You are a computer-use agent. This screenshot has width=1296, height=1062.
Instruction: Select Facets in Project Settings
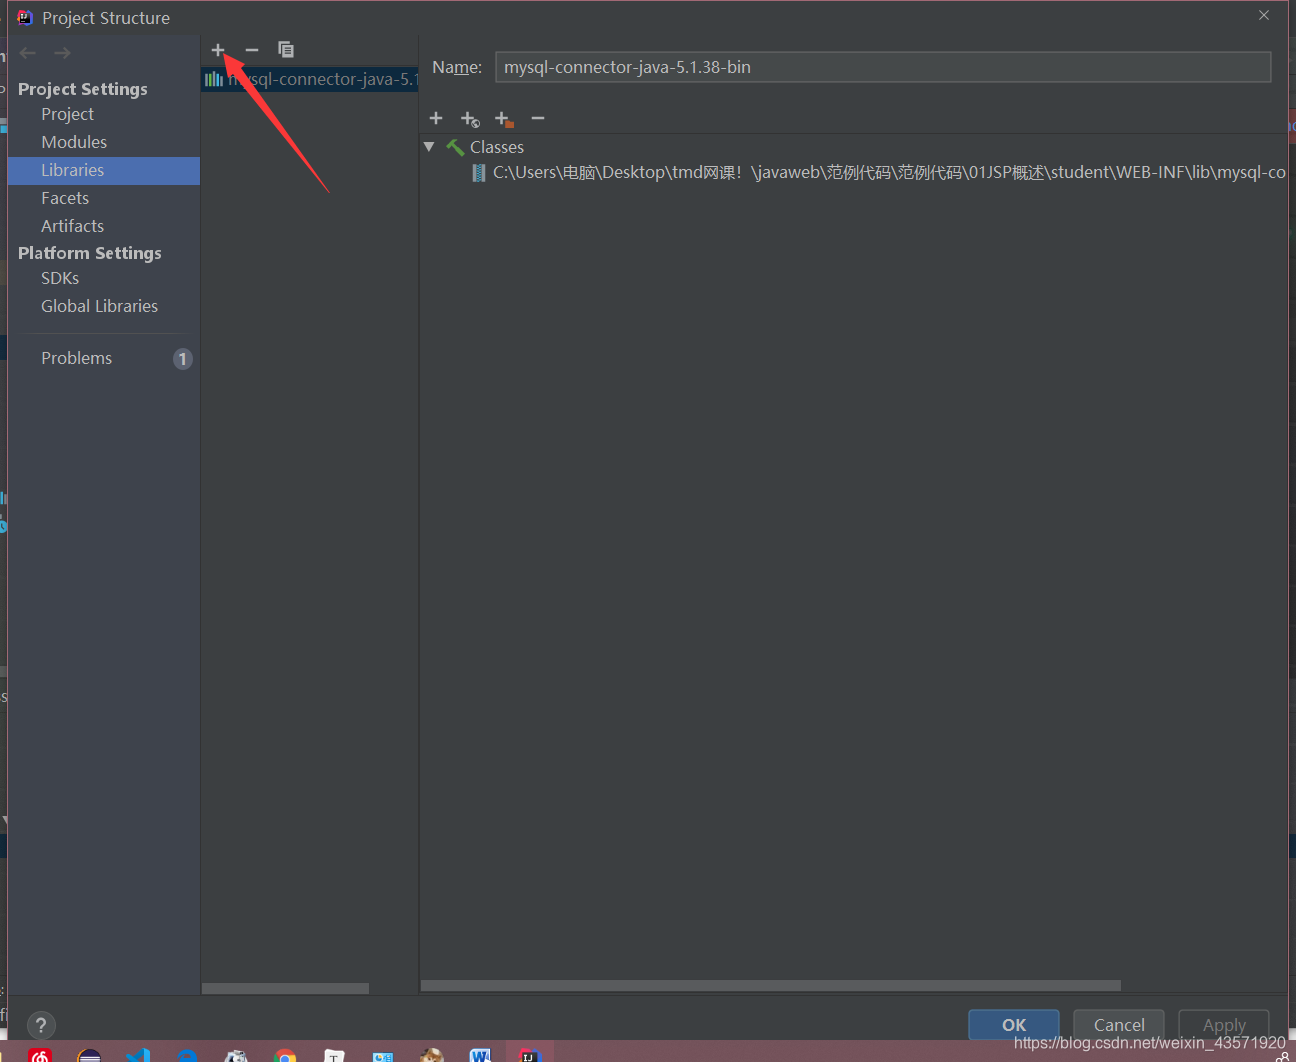65,198
